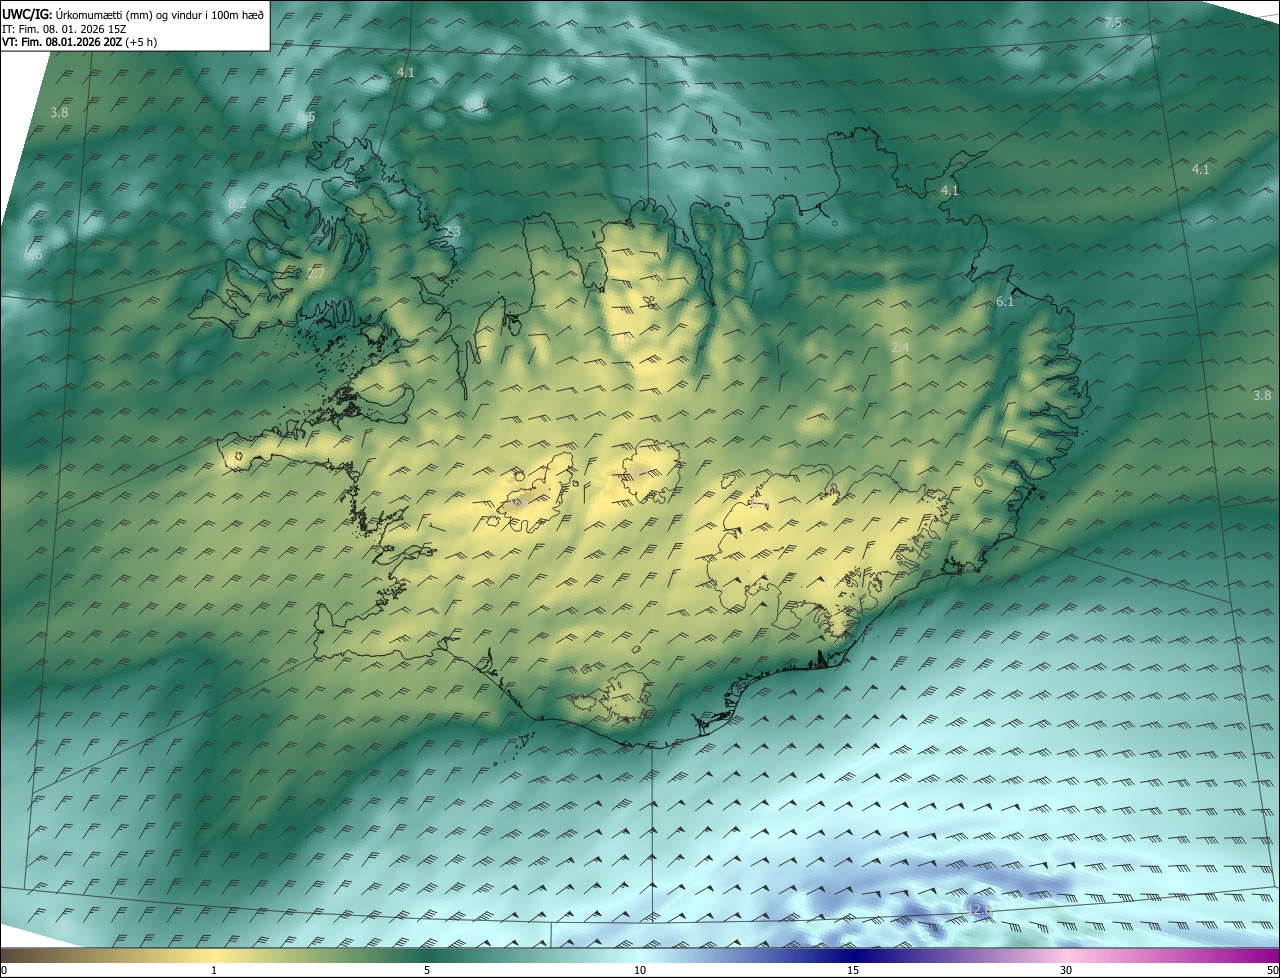Click the color scale tick label 10
The height and width of the screenshot is (978, 1280).
(x=640, y=970)
